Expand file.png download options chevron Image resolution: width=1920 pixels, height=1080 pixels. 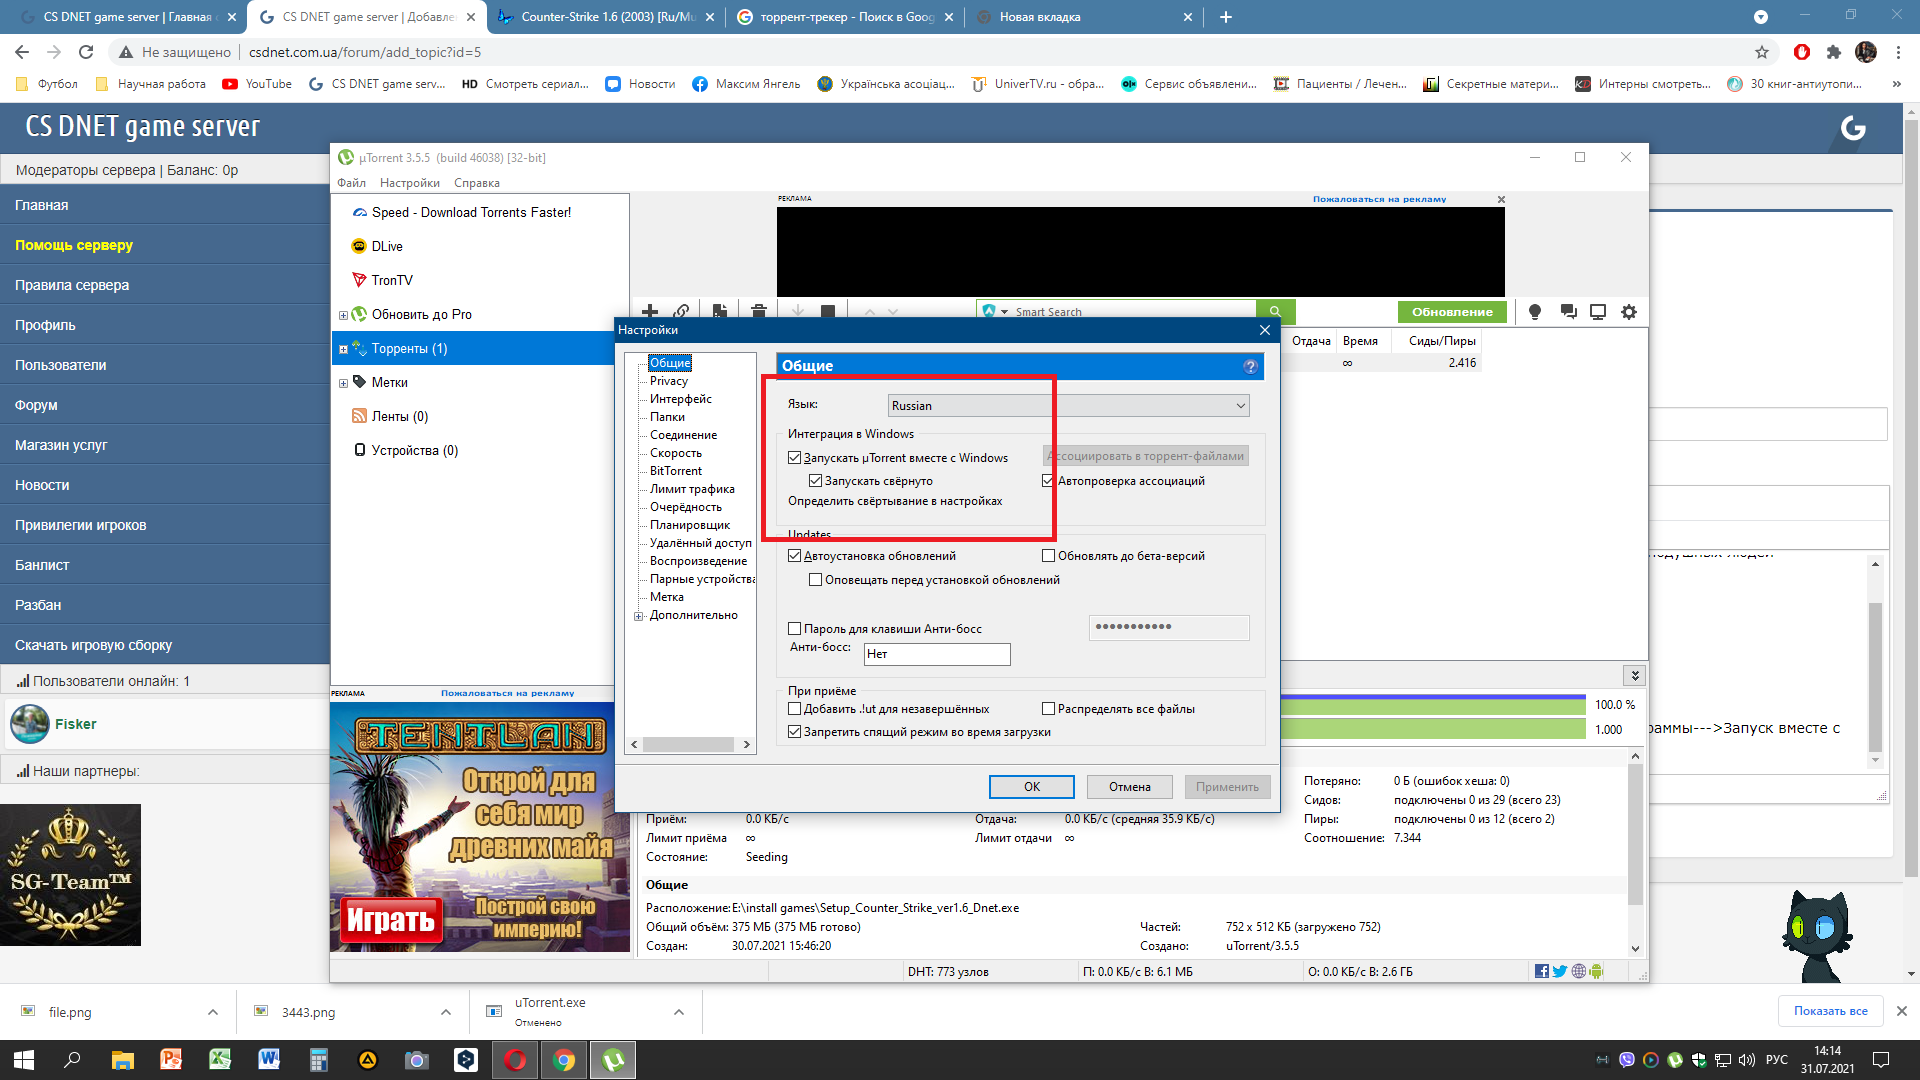[213, 1012]
